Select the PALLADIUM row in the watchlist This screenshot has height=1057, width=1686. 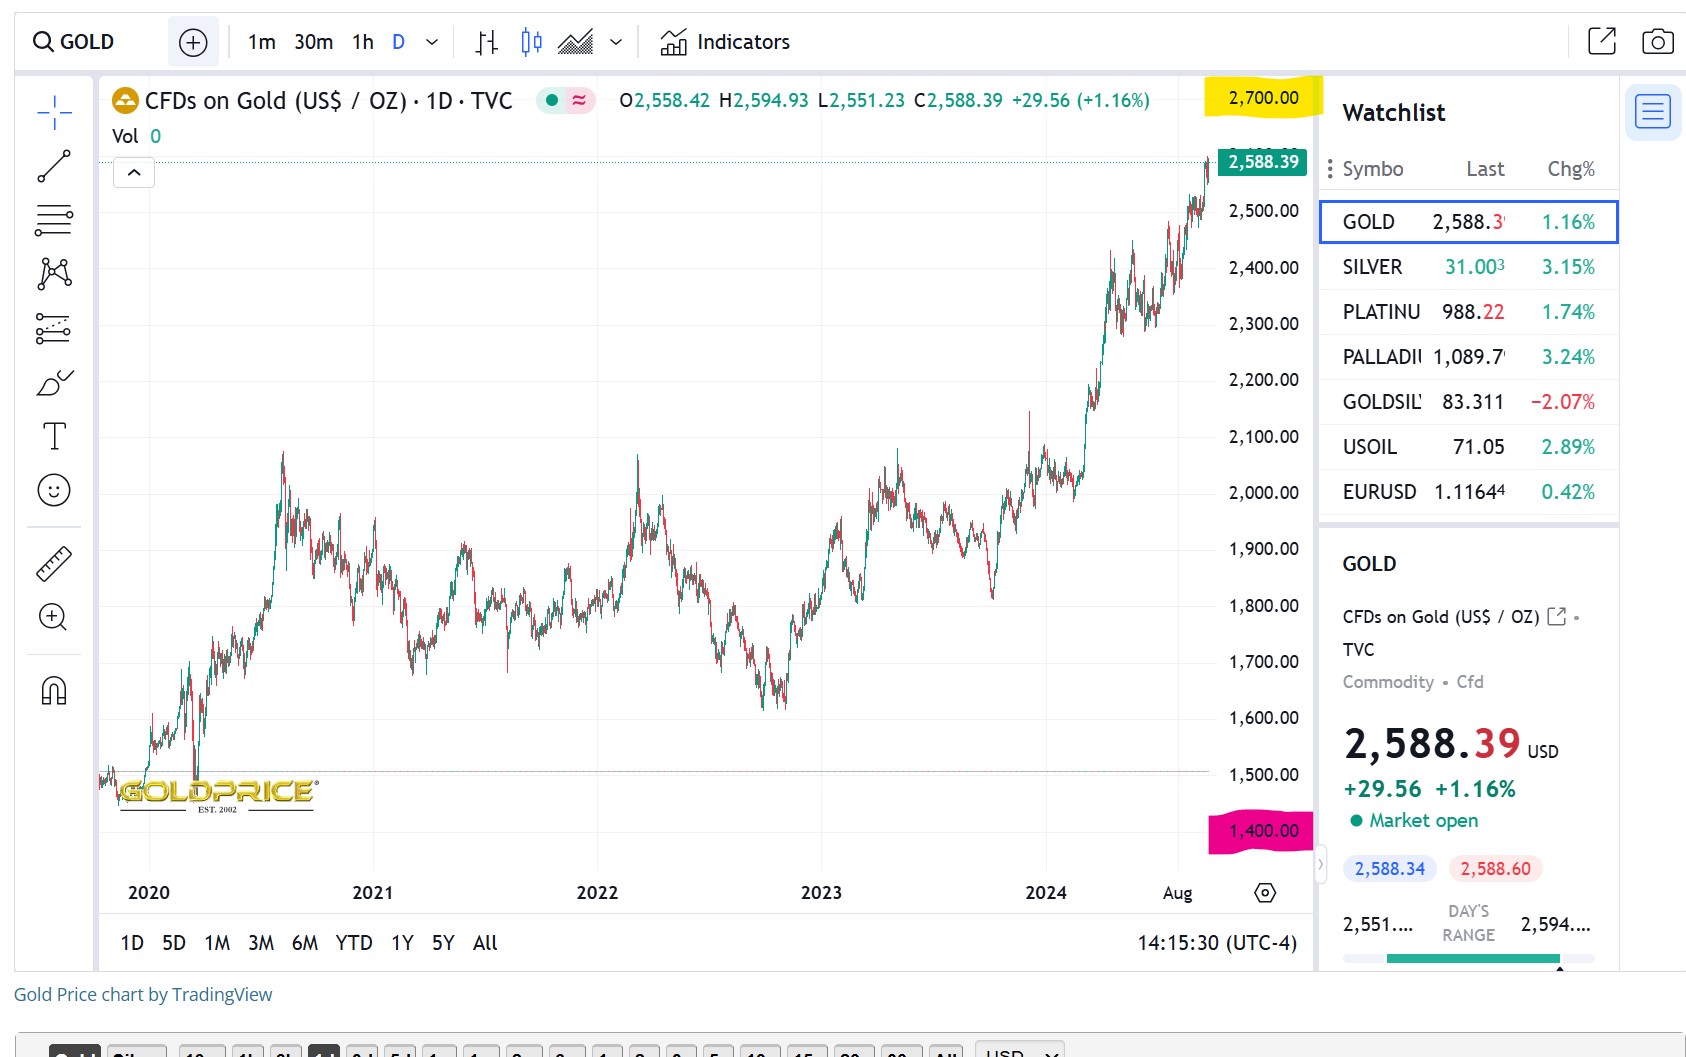[1468, 357]
